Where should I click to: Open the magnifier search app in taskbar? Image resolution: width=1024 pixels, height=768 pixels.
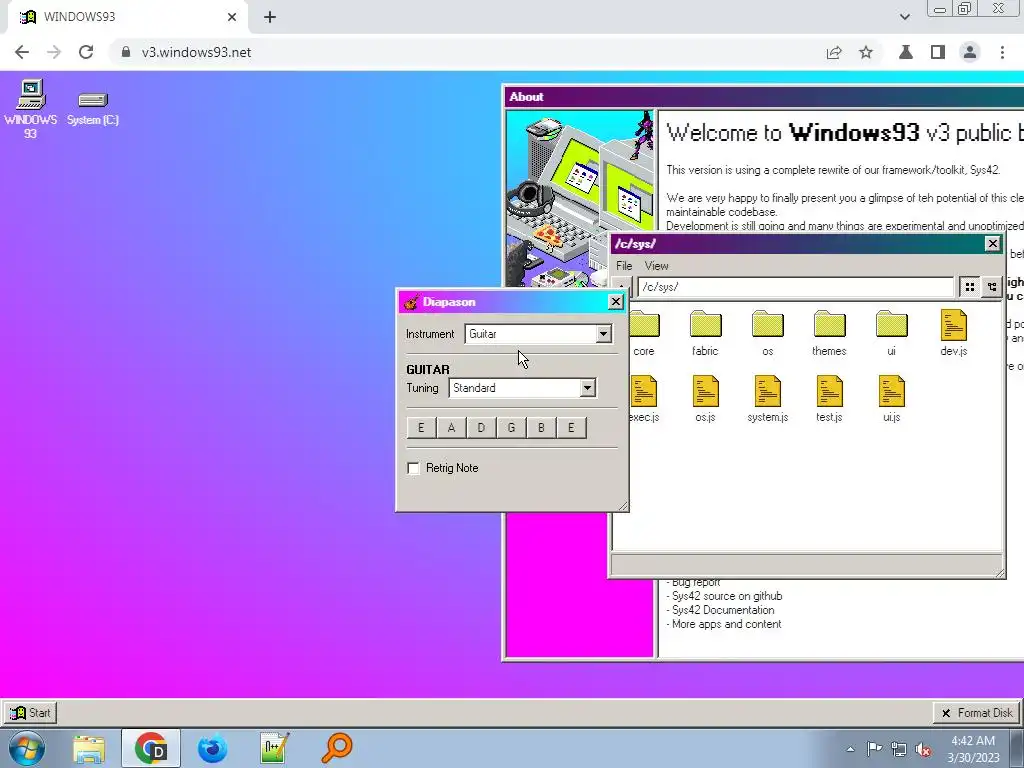point(337,748)
